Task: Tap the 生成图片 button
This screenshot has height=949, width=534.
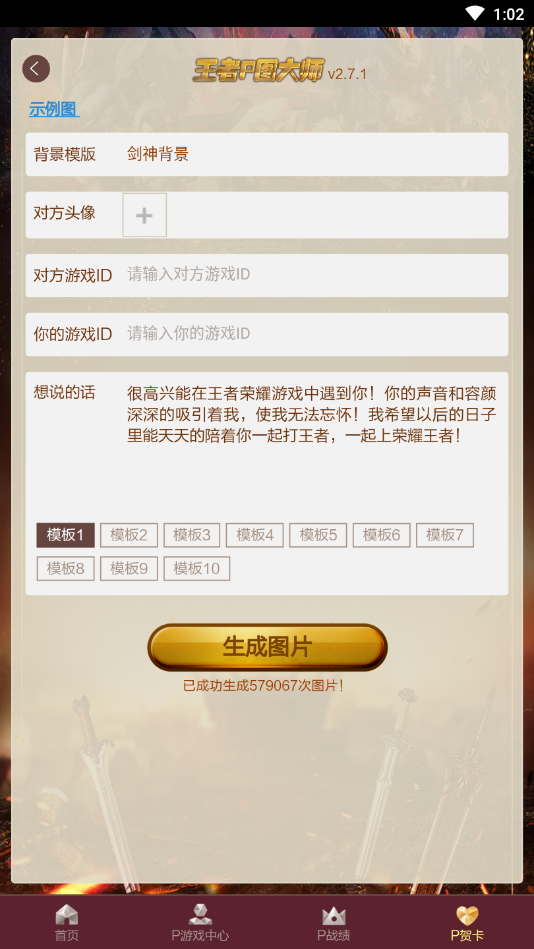Action: 267,647
